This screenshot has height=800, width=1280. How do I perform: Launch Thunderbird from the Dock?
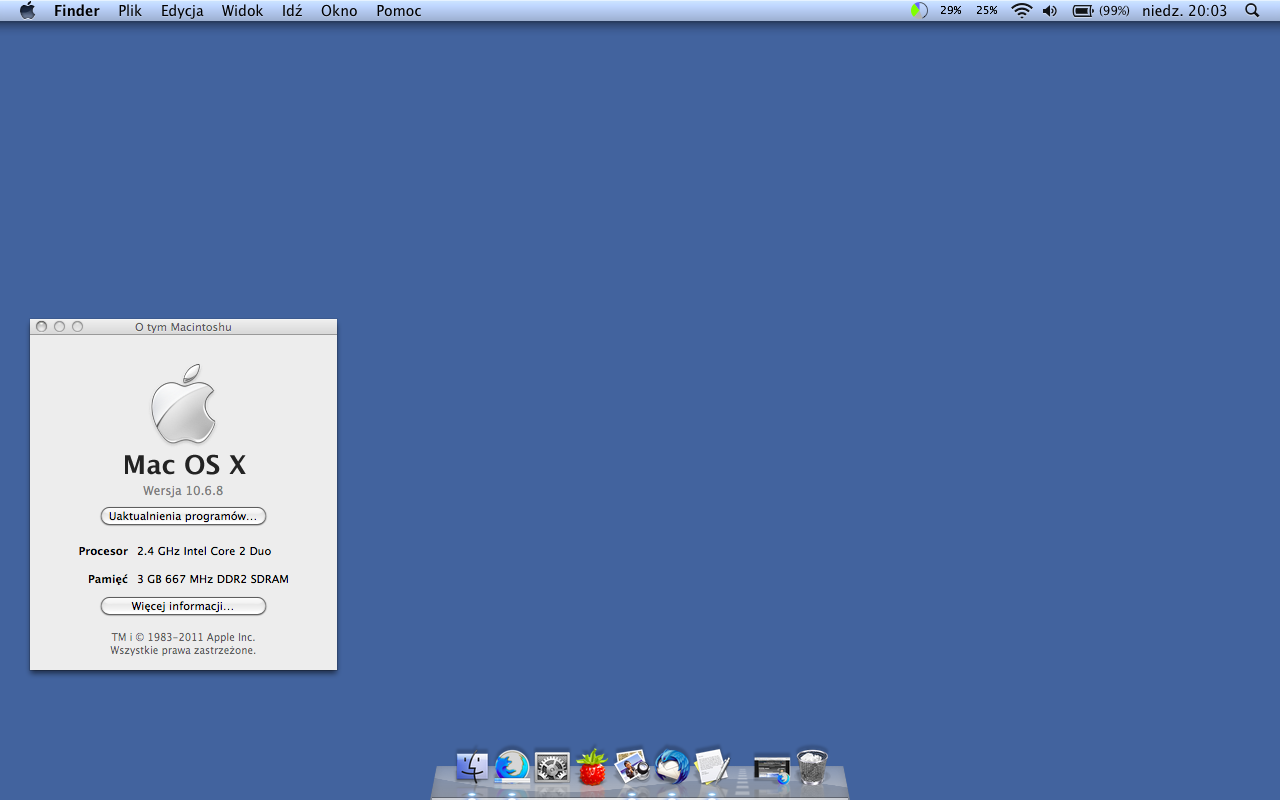pos(672,767)
